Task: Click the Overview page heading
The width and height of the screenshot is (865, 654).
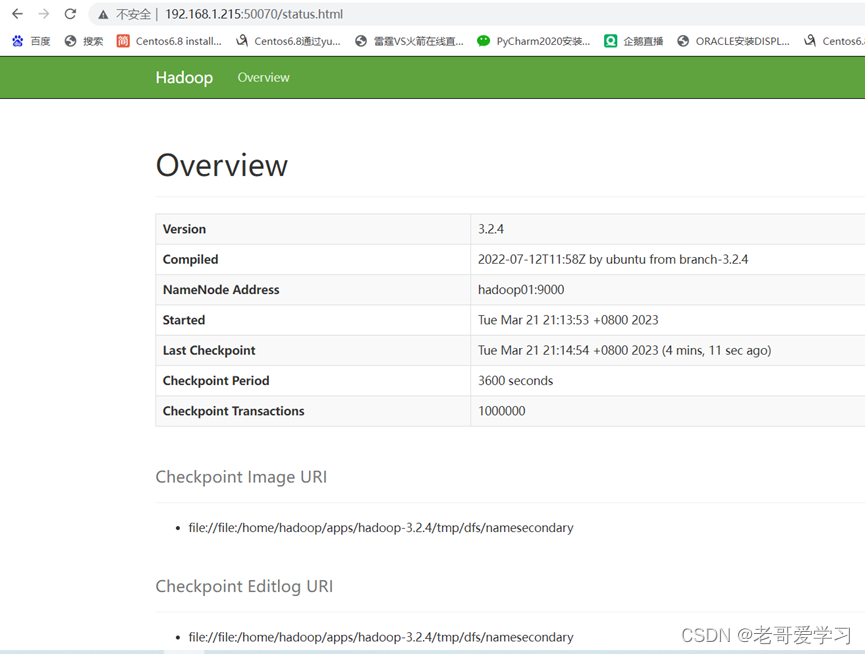Action: (x=222, y=165)
